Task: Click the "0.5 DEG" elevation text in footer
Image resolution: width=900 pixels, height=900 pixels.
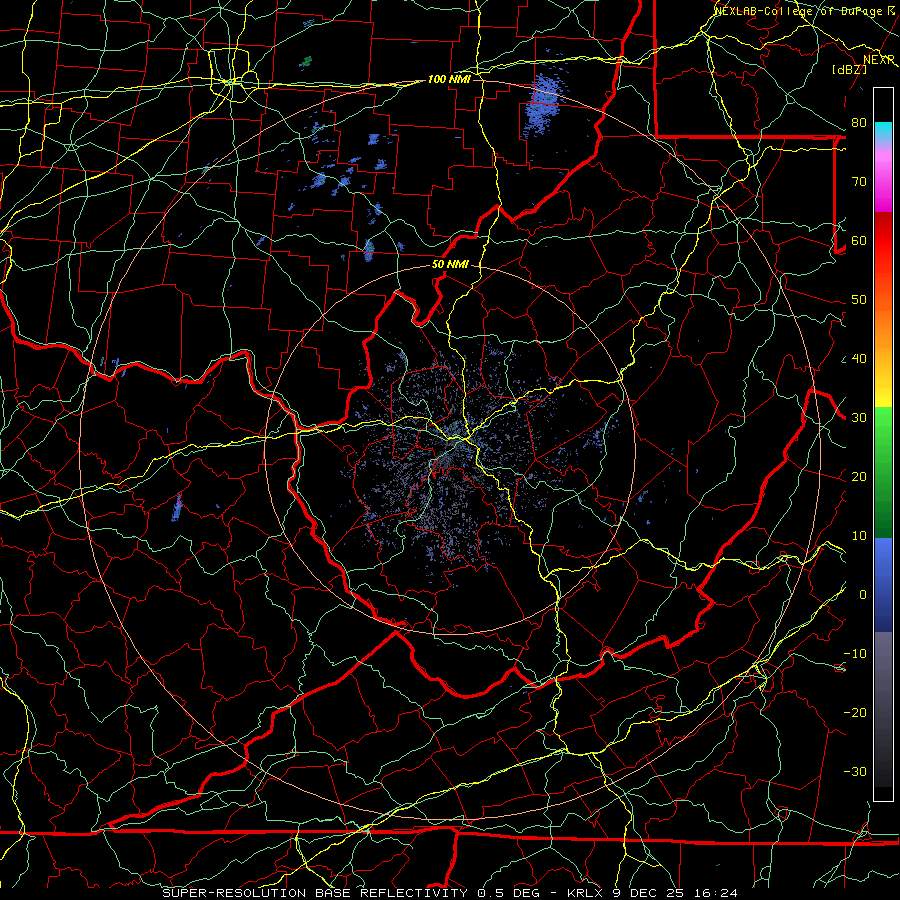Action: [509, 893]
